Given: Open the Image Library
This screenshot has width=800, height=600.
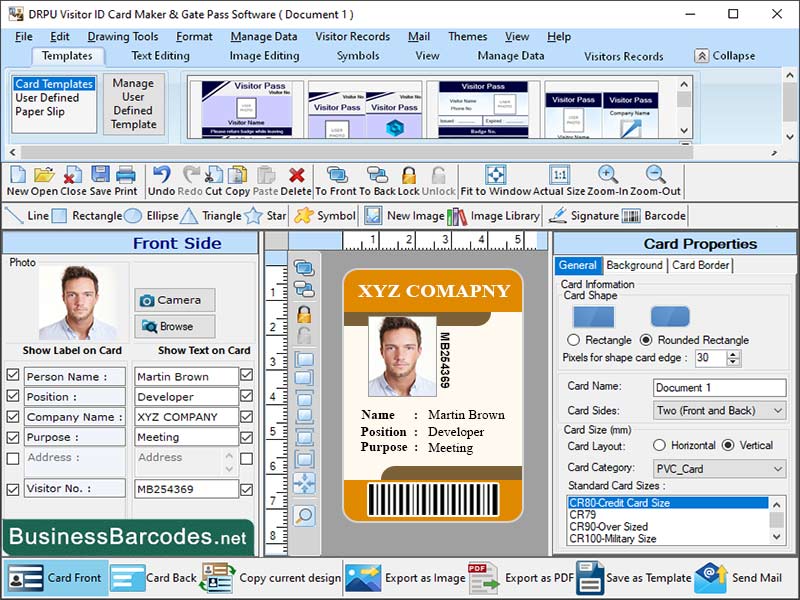Looking at the screenshot, I should click(490, 216).
